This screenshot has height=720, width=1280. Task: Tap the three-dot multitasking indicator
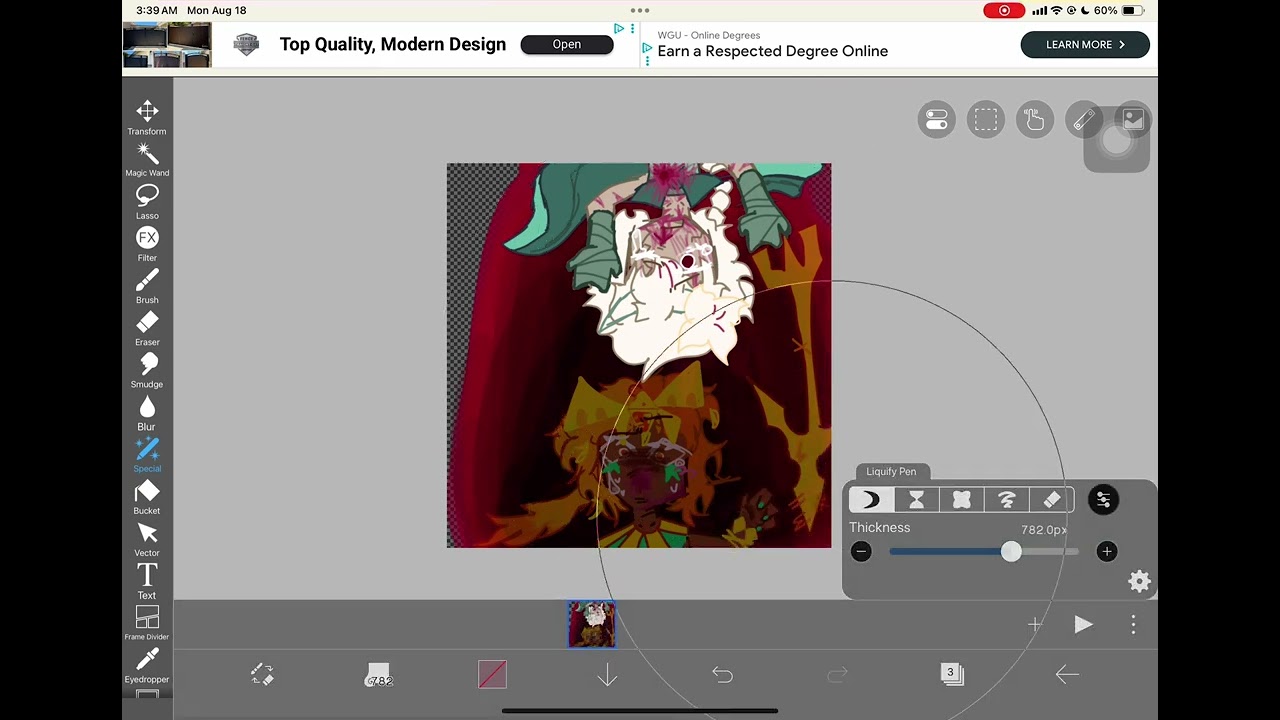click(x=640, y=10)
